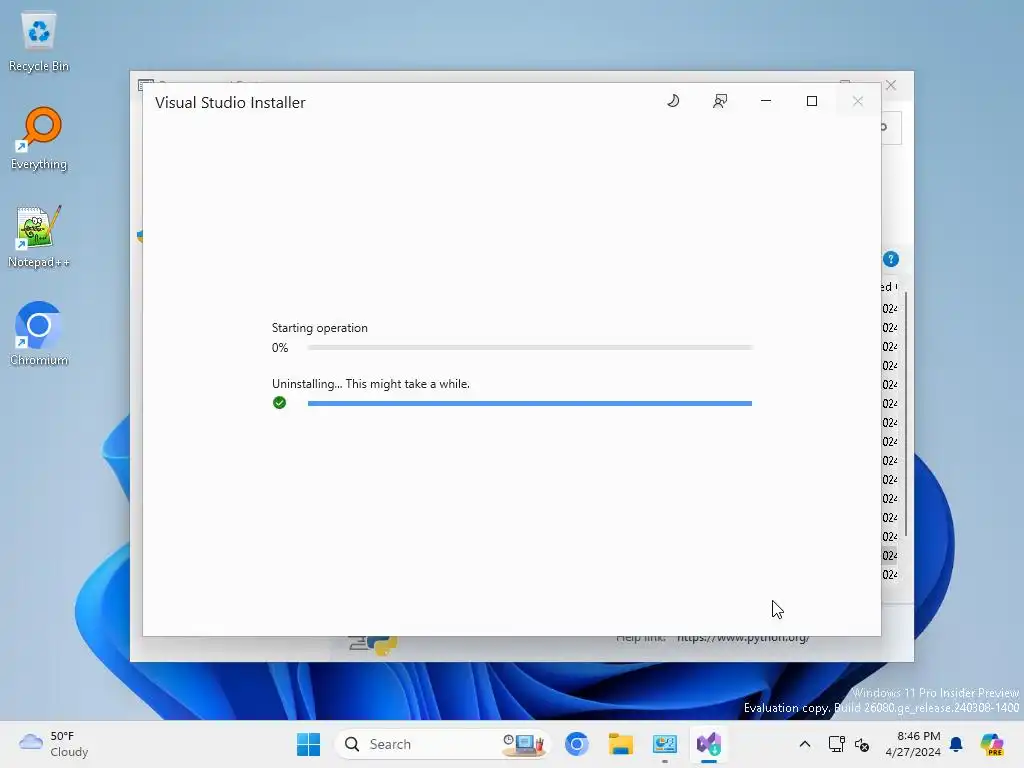Click the green checkmark status icon
This screenshot has width=1024, height=768.
[x=280, y=402]
